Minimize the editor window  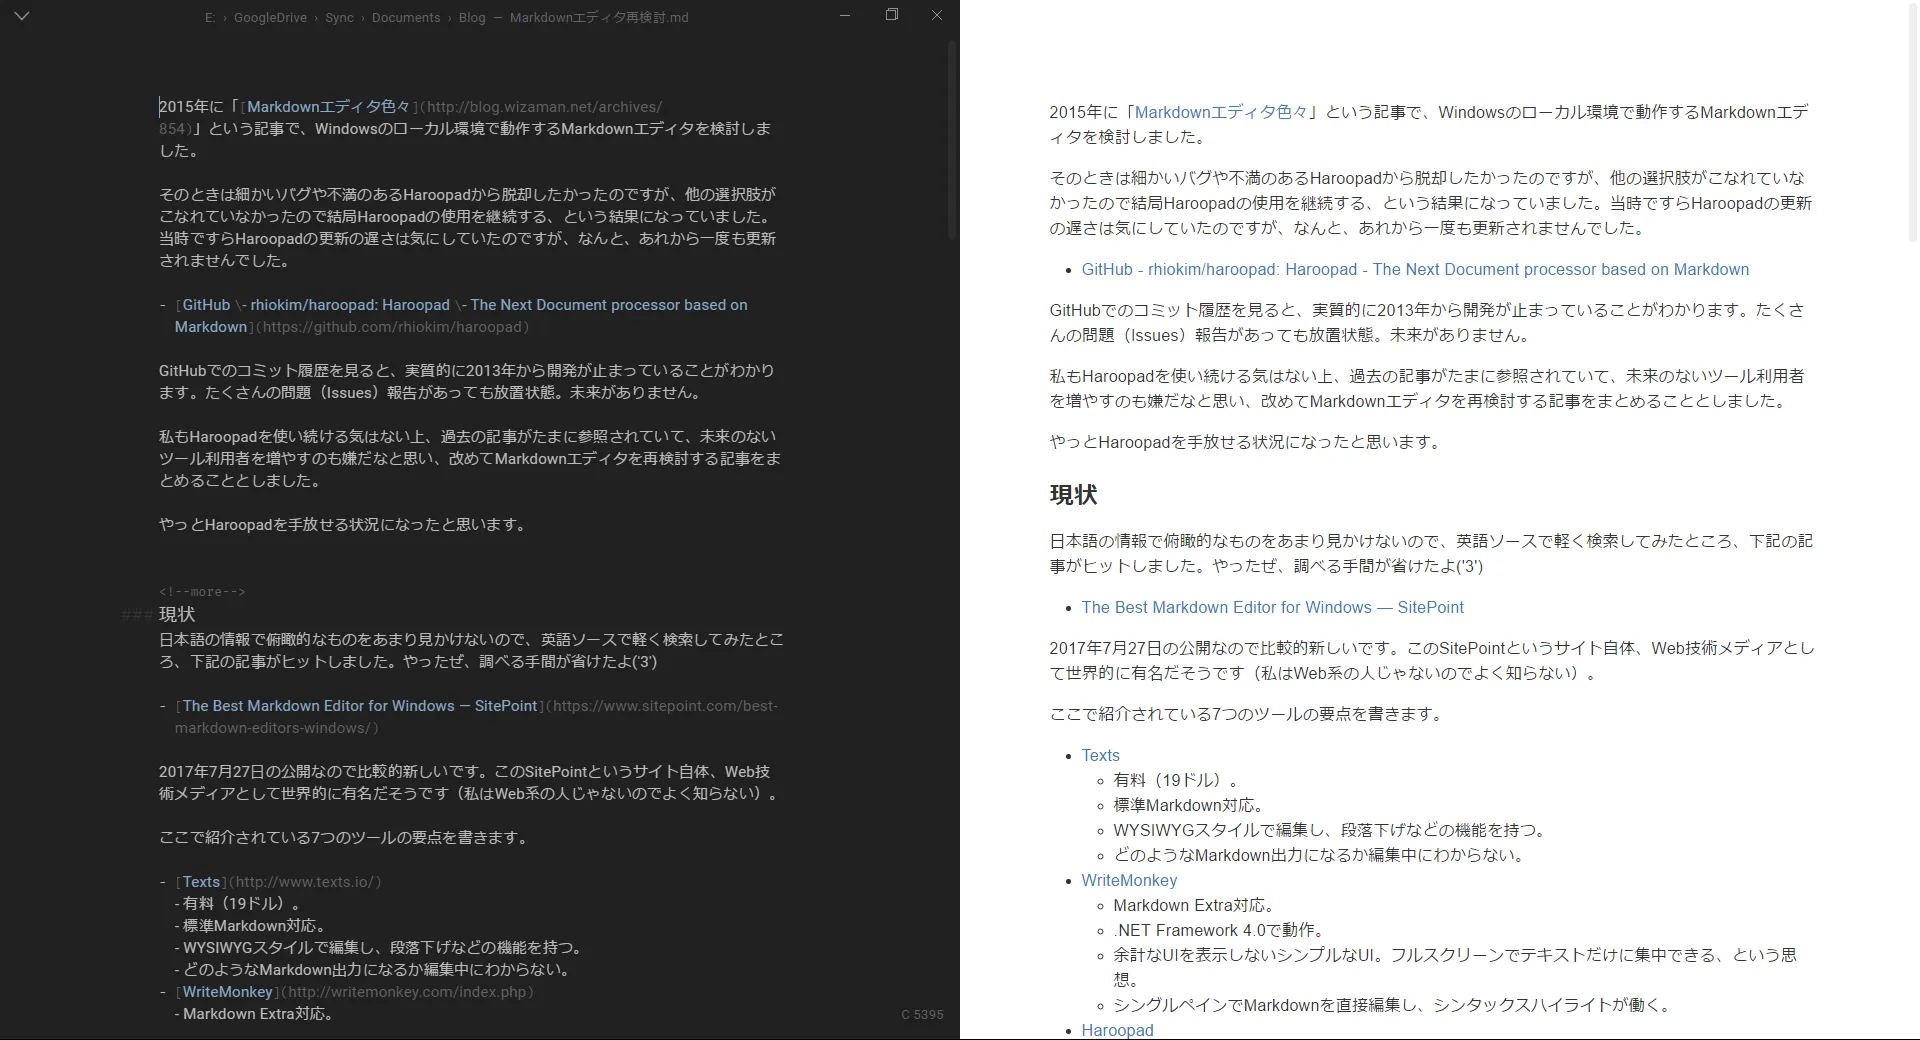[x=845, y=15]
